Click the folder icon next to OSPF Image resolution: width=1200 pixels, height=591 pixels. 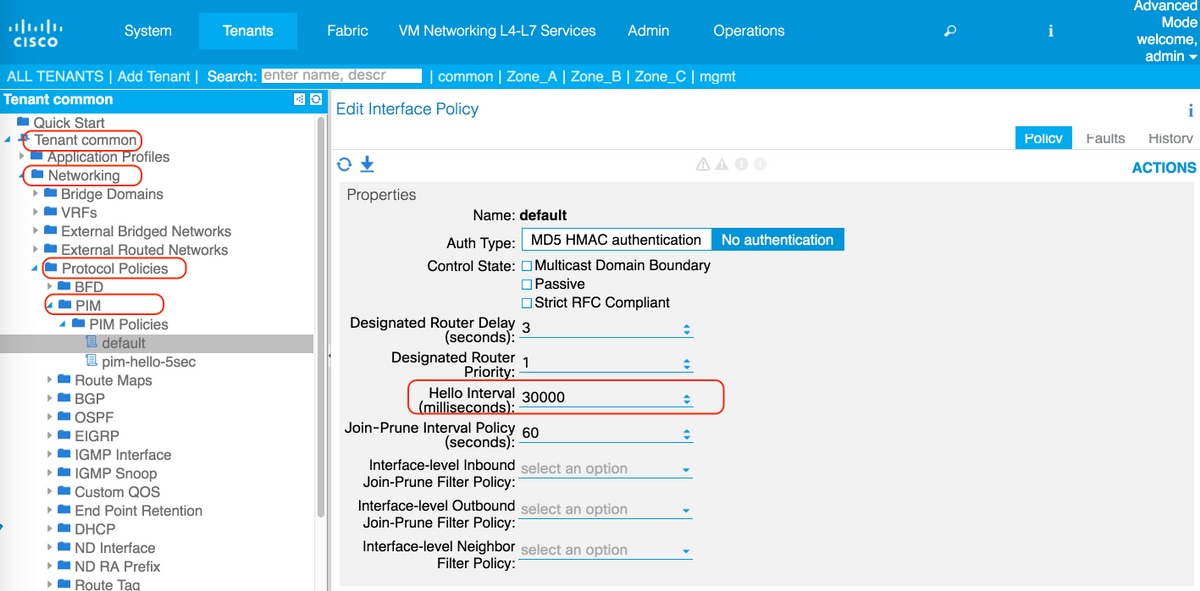tap(65, 416)
